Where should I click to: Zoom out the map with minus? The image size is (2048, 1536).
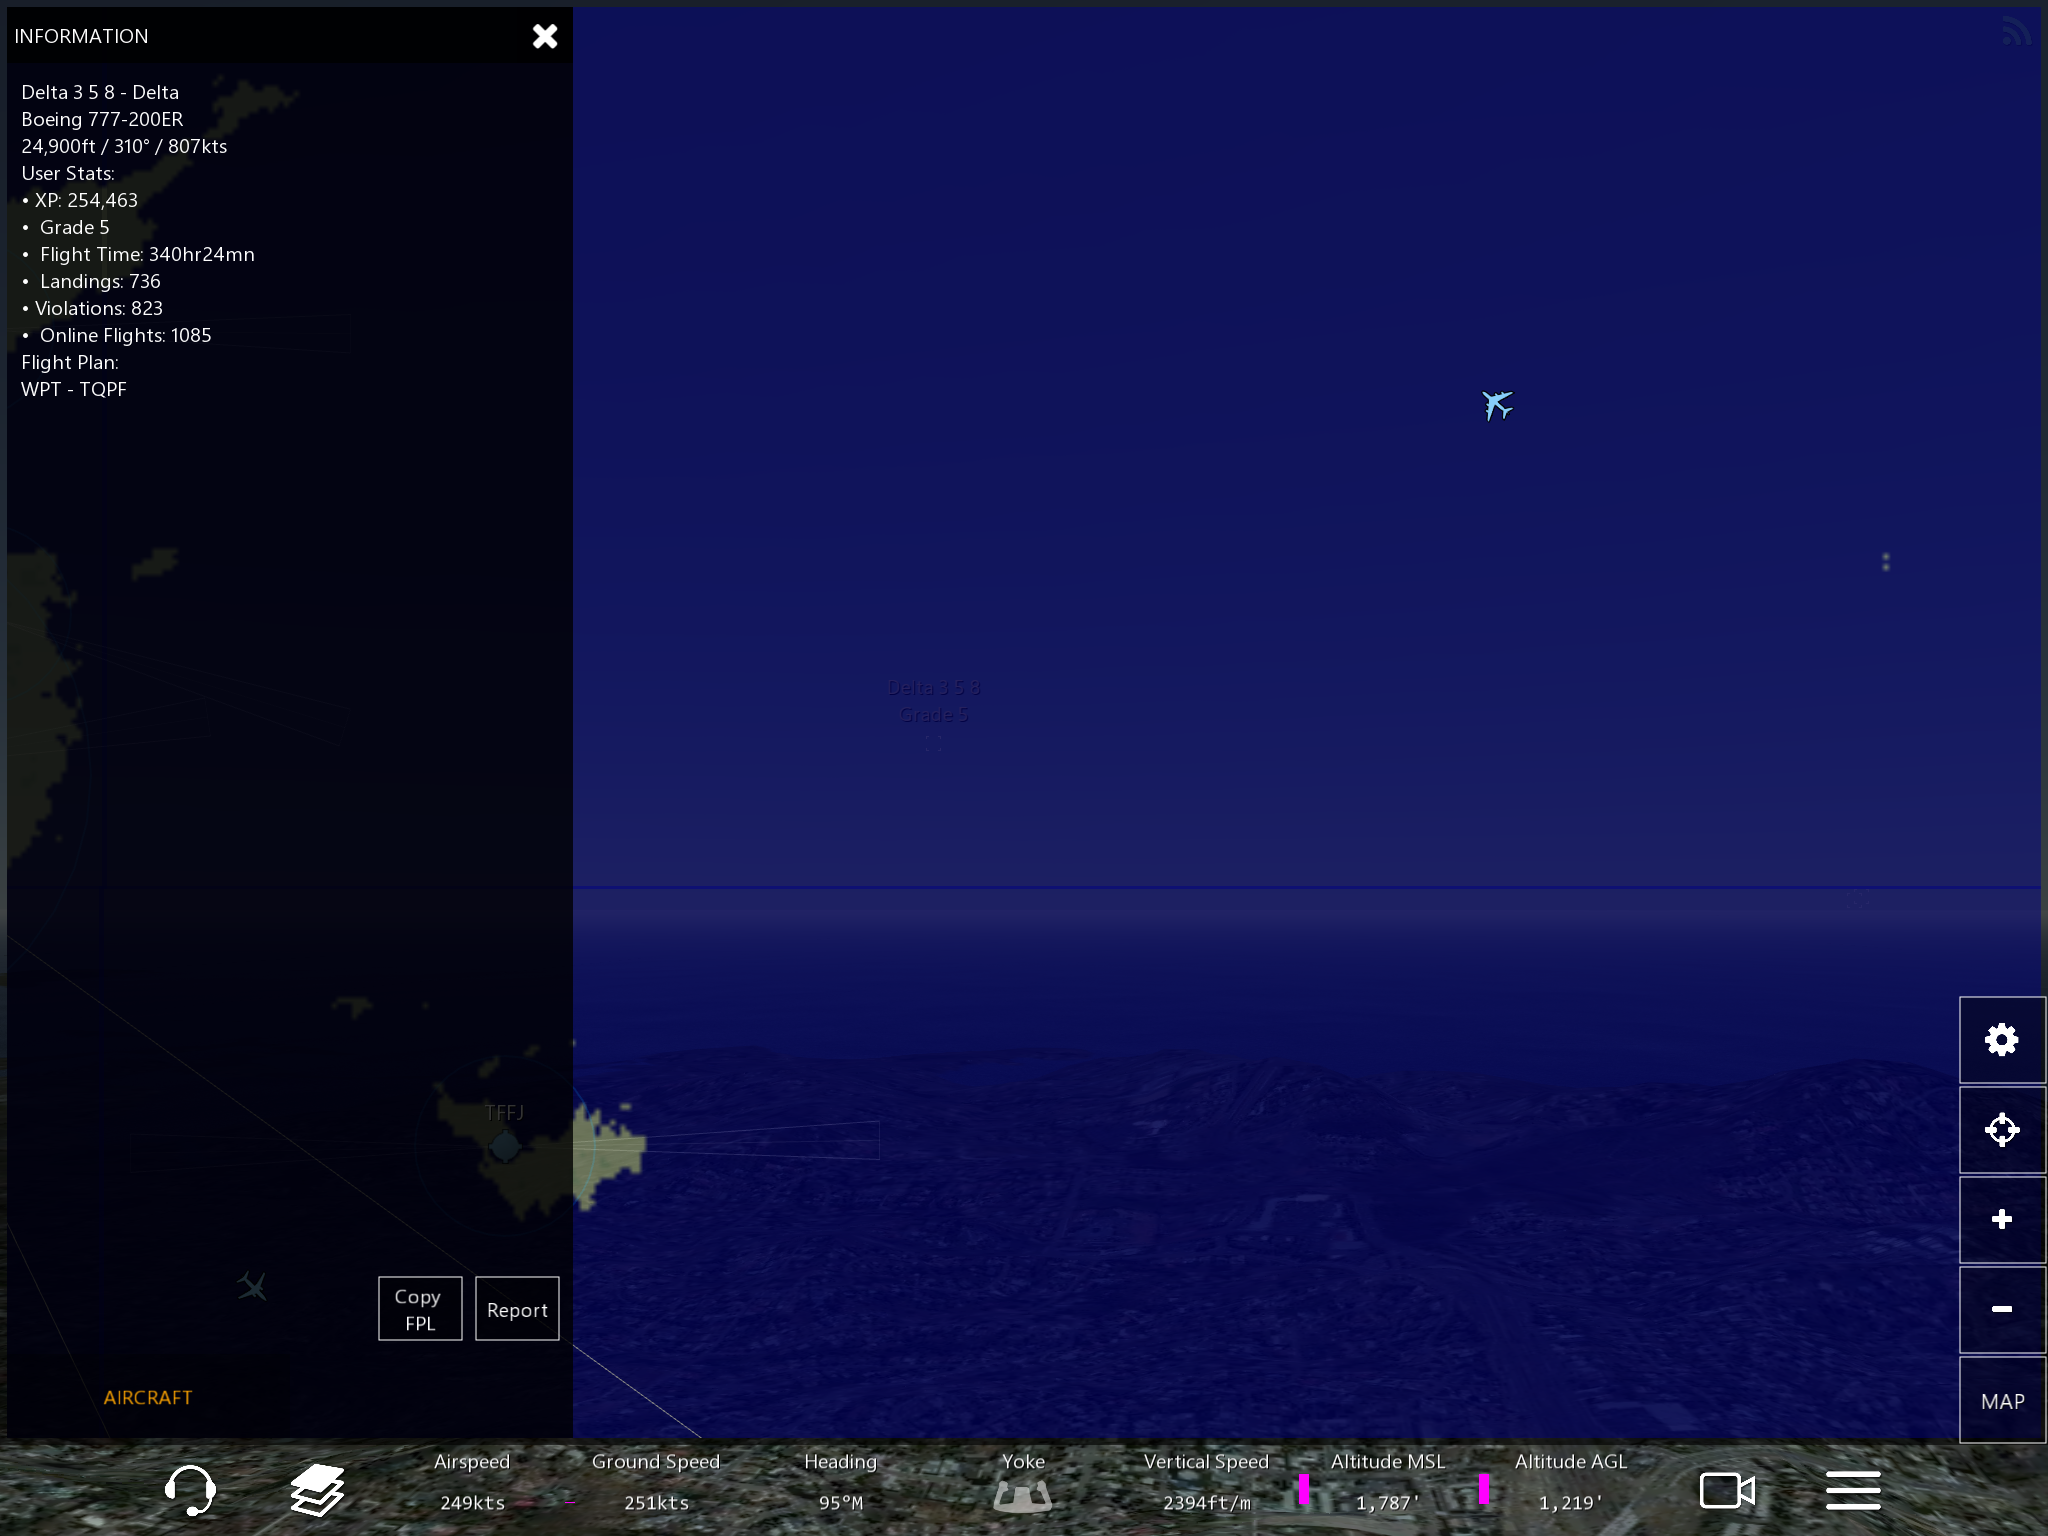point(2001,1309)
